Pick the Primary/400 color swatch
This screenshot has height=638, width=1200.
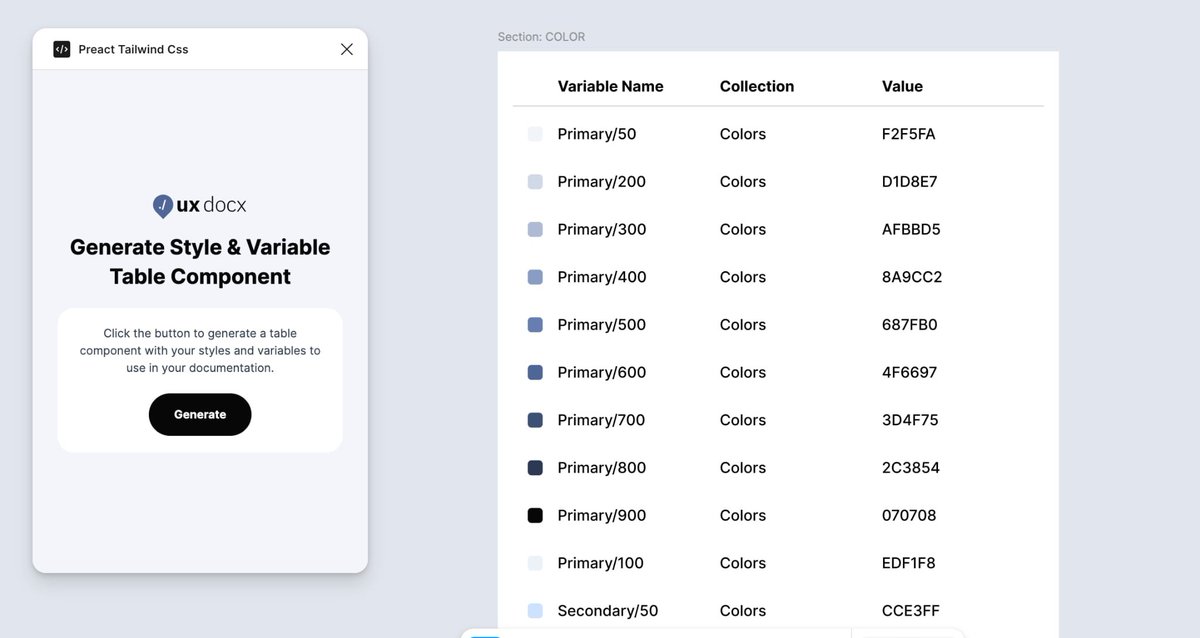click(x=535, y=277)
